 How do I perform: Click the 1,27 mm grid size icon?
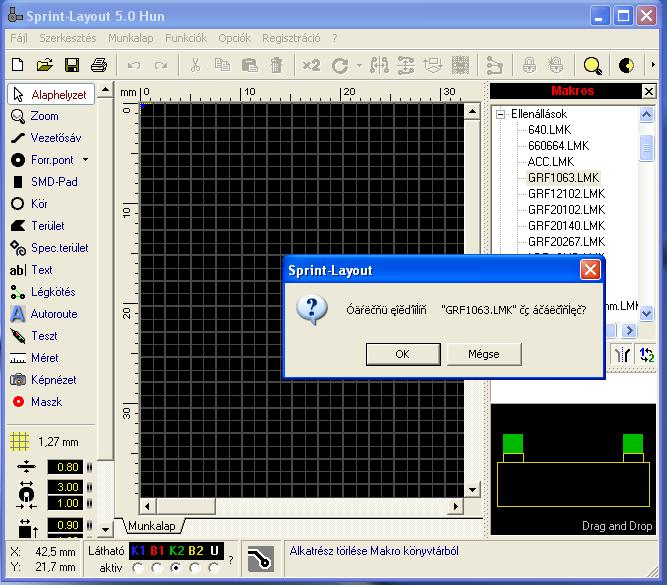point(20,441)
